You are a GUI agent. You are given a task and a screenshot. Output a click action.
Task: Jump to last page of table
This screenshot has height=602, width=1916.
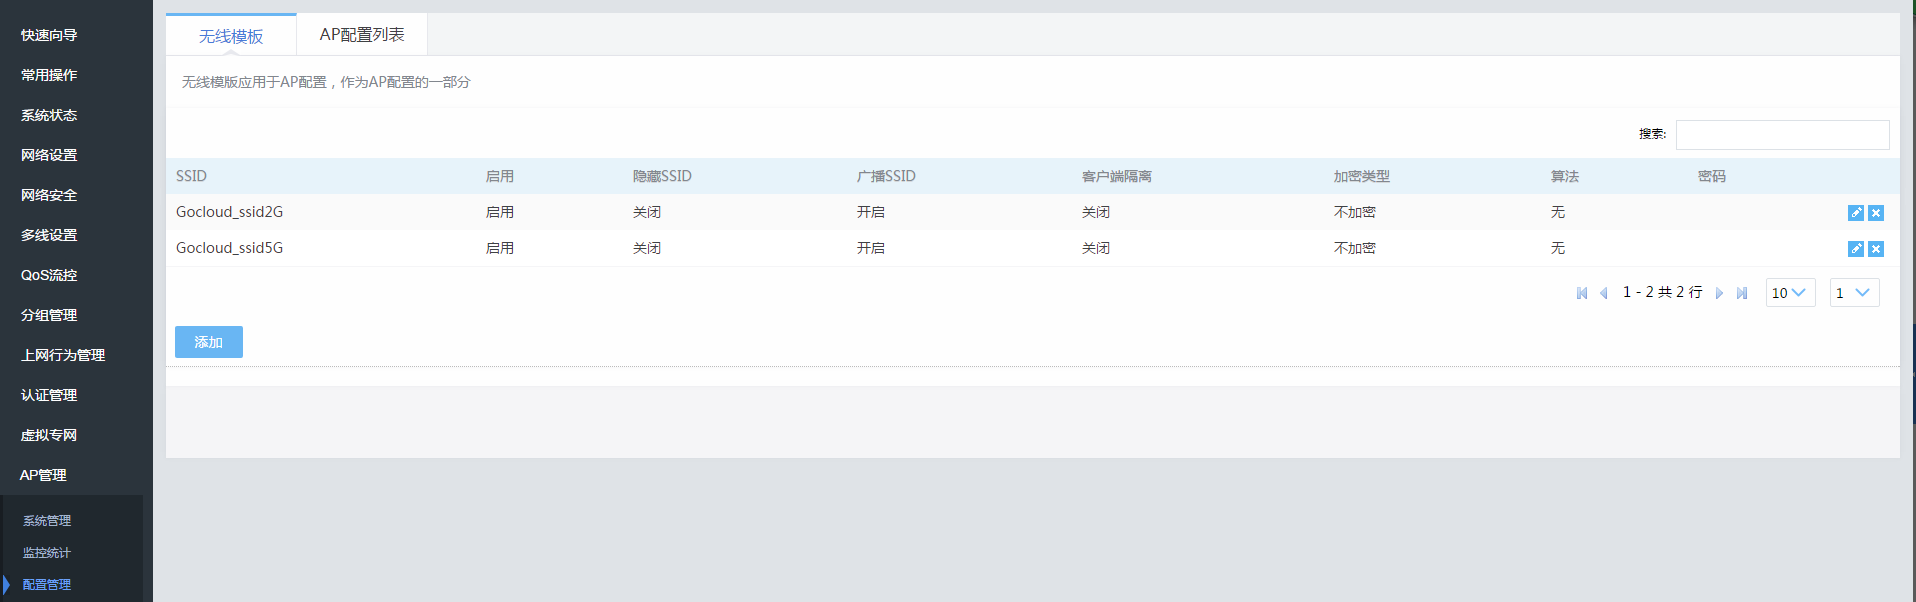click(x=1742, y=293)
